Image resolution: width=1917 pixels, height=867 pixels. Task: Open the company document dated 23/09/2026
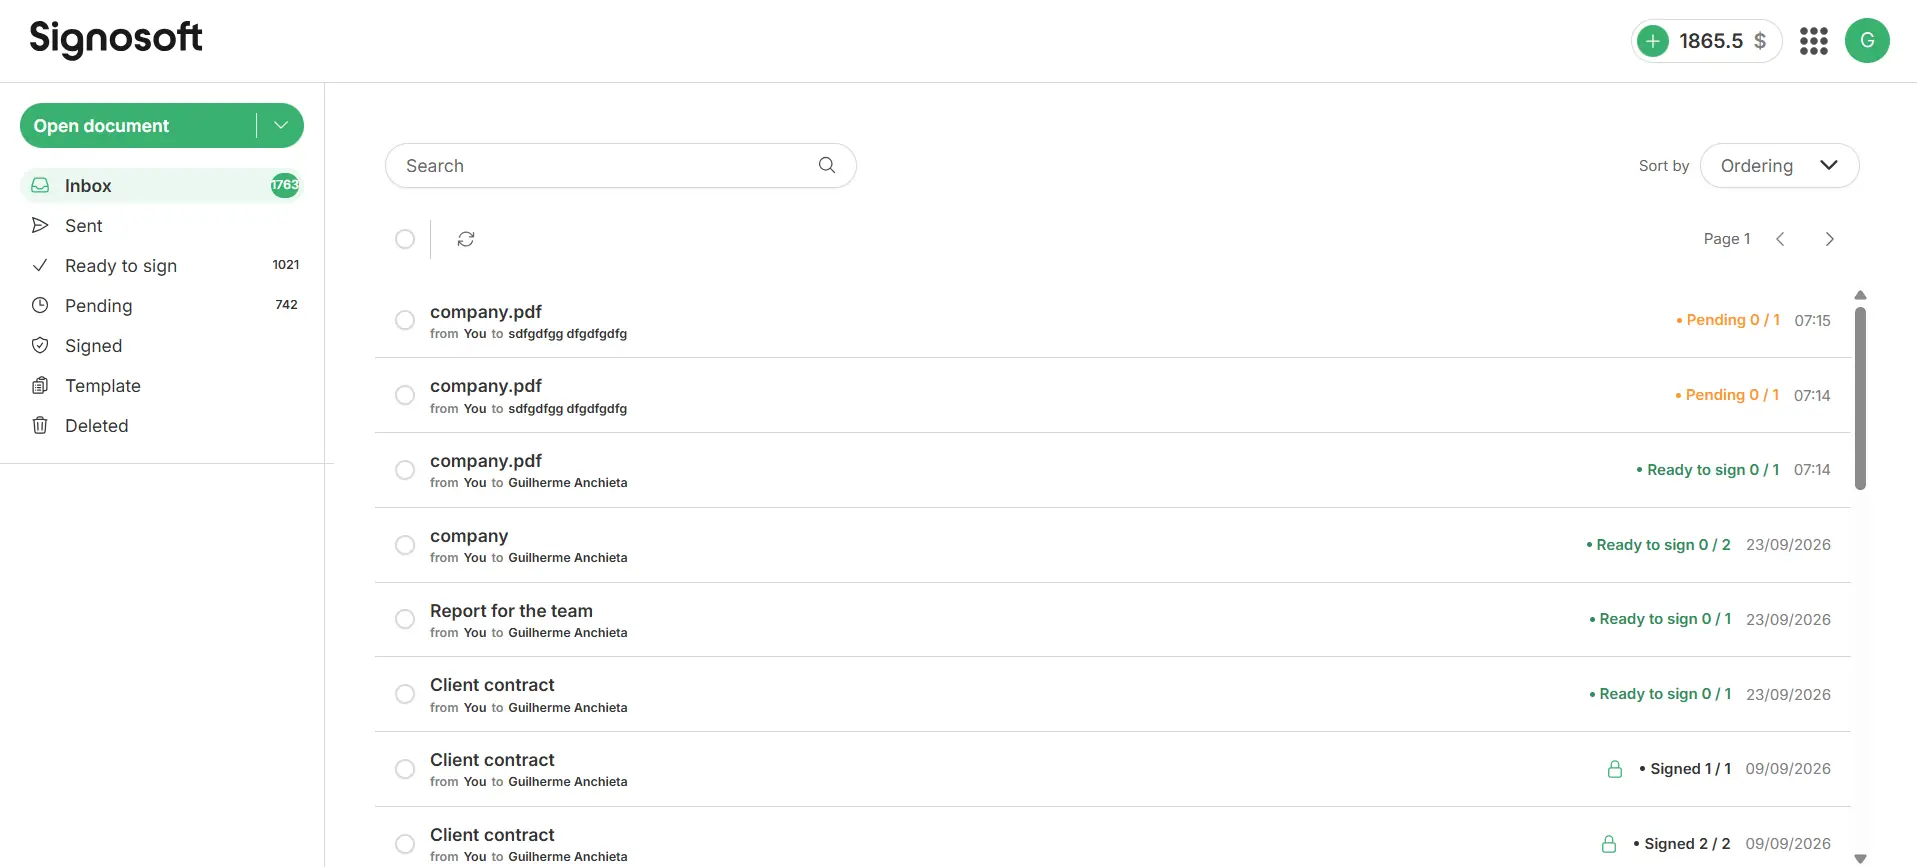(1112, 545)
